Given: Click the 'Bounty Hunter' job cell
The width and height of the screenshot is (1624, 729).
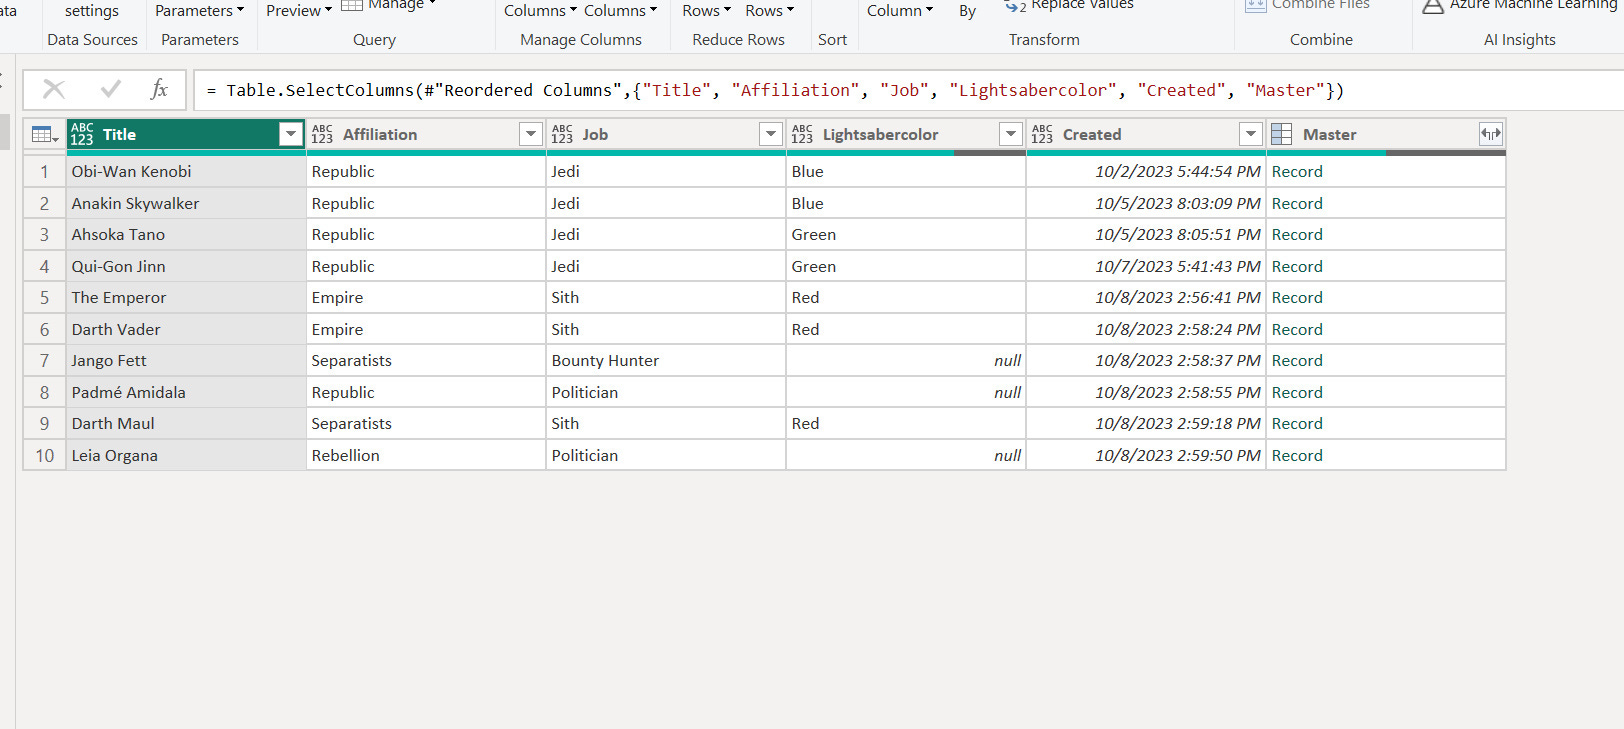Looking at the screenshot, I should [x=666, y=360].
